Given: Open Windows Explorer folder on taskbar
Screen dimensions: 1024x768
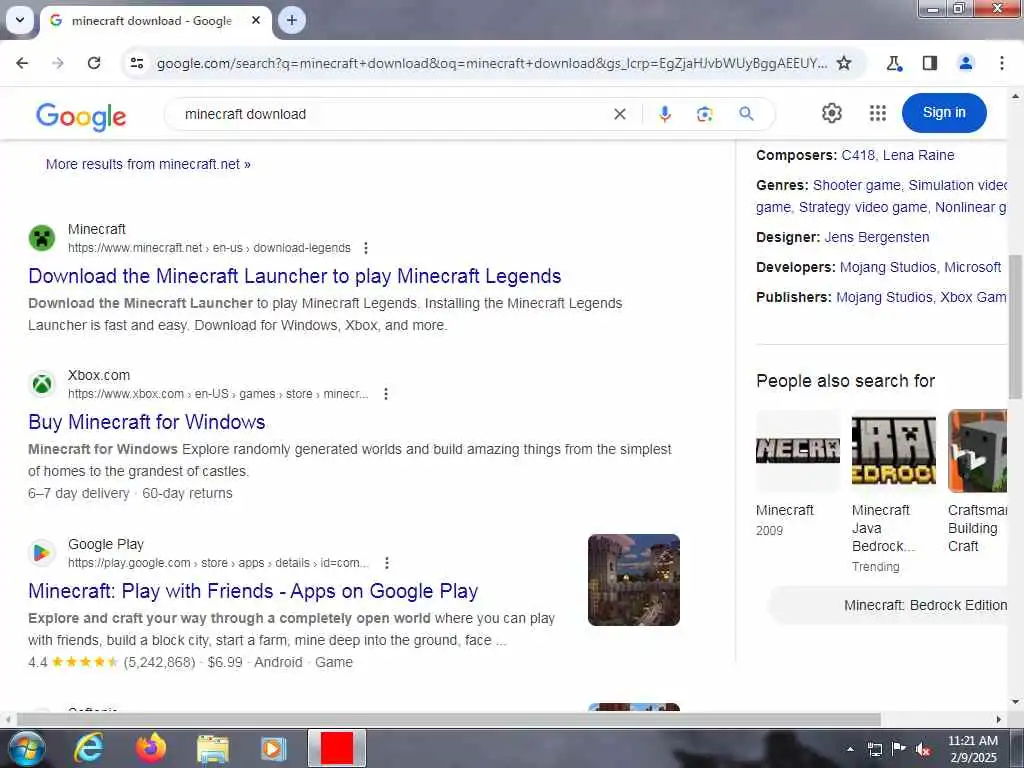Looking at the screenshot, I should [x=213, y=749].
